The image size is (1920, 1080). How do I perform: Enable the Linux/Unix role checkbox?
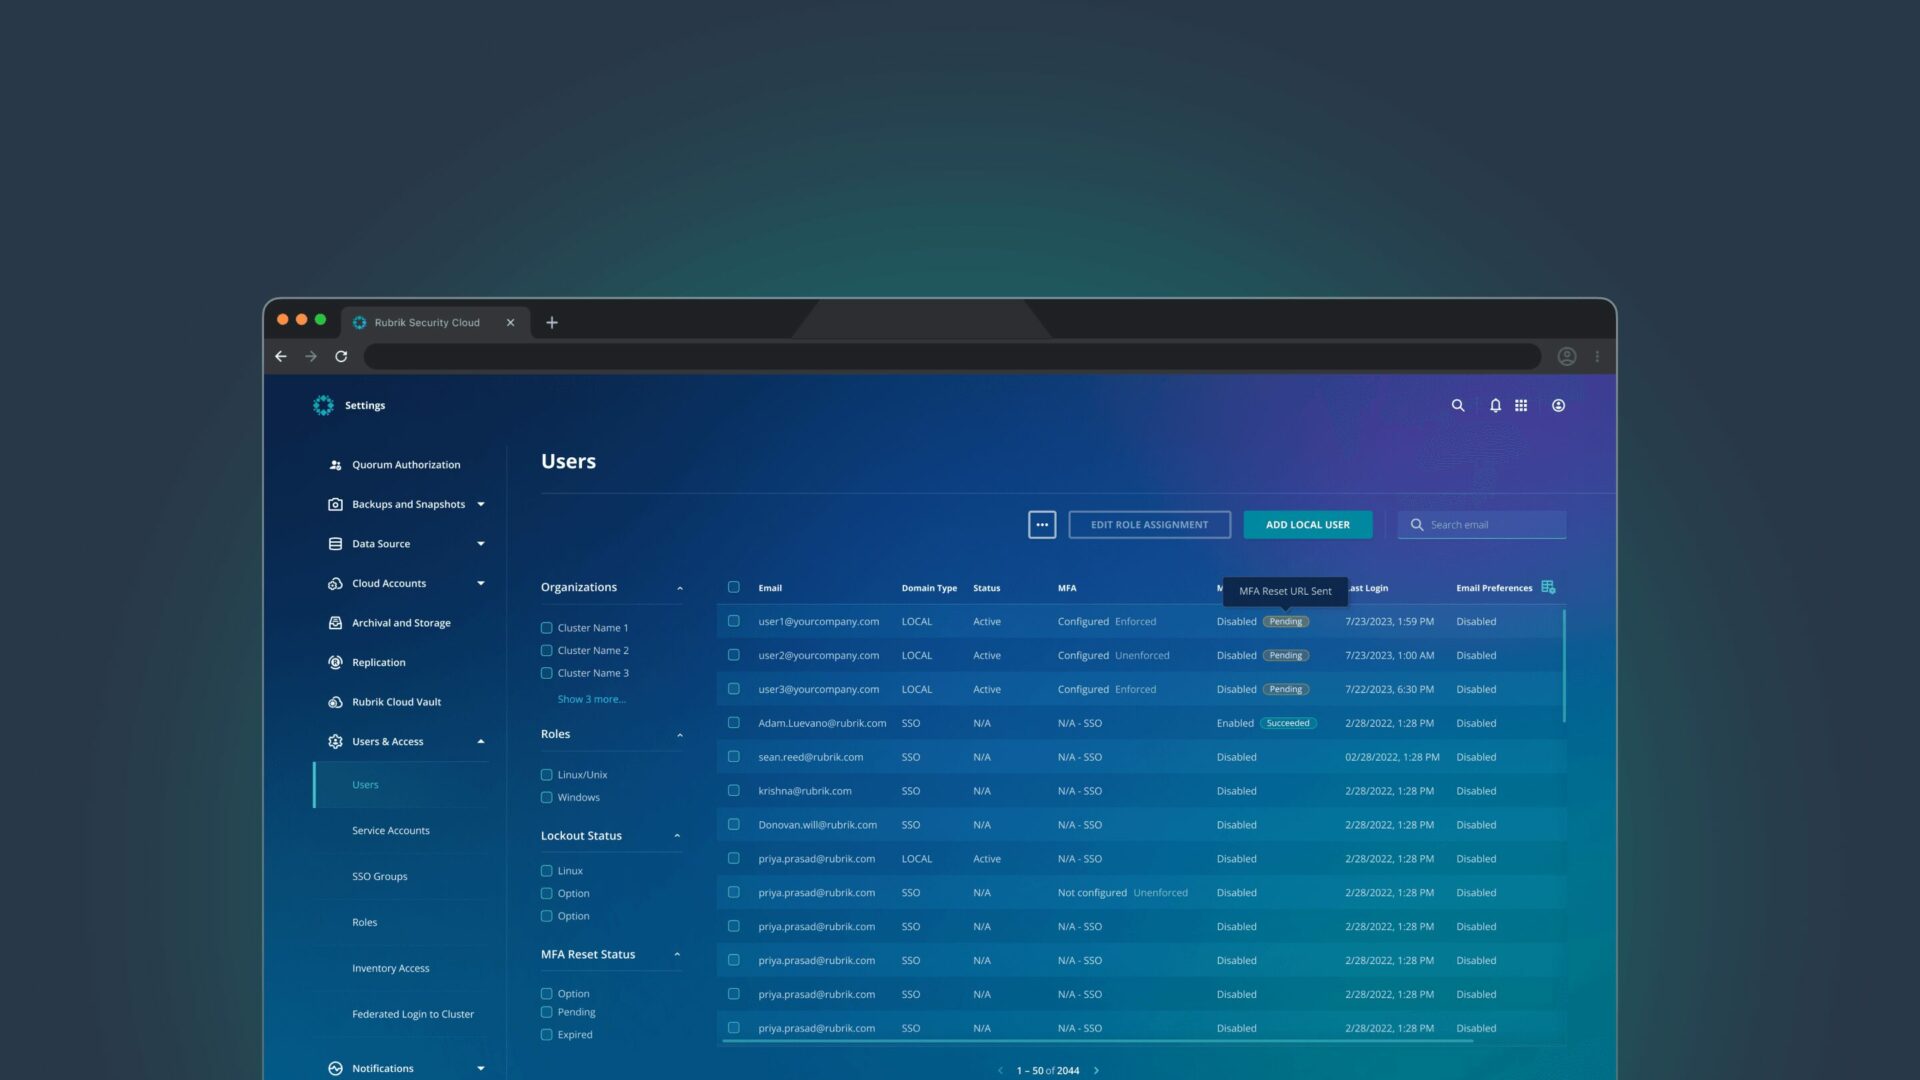[546, 774]
